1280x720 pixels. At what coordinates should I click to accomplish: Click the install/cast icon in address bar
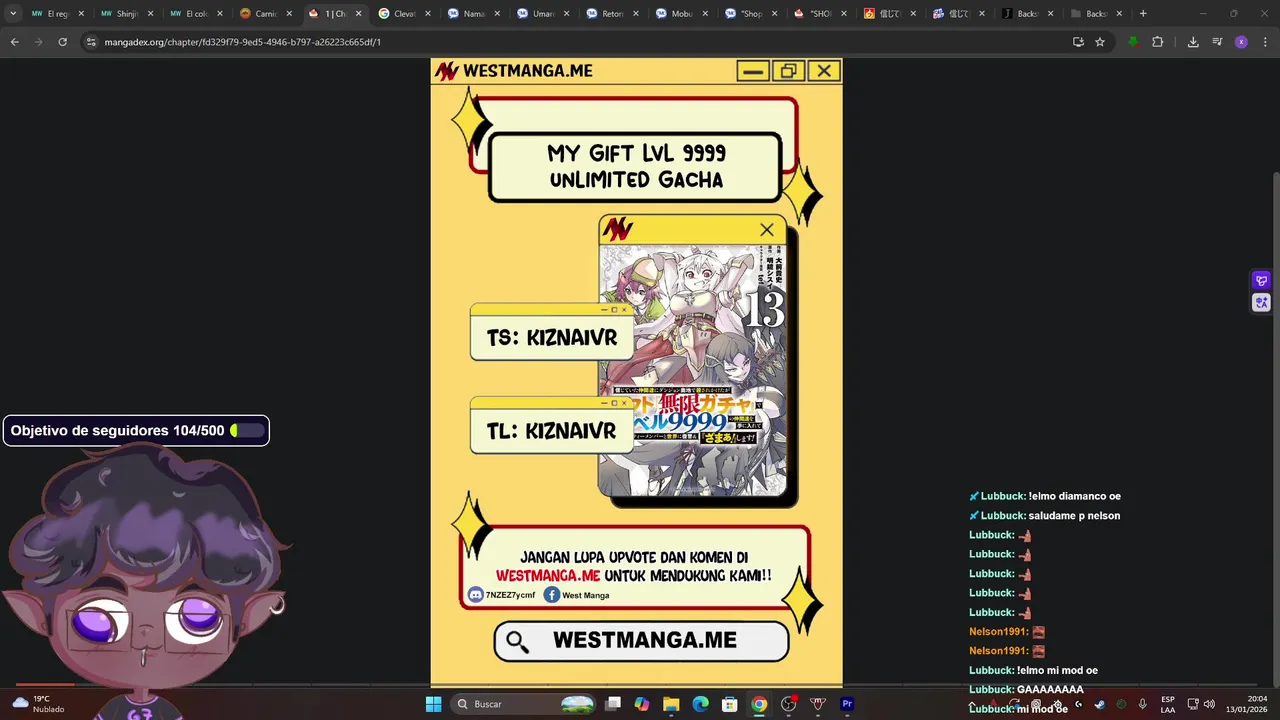pos(1078,42)
